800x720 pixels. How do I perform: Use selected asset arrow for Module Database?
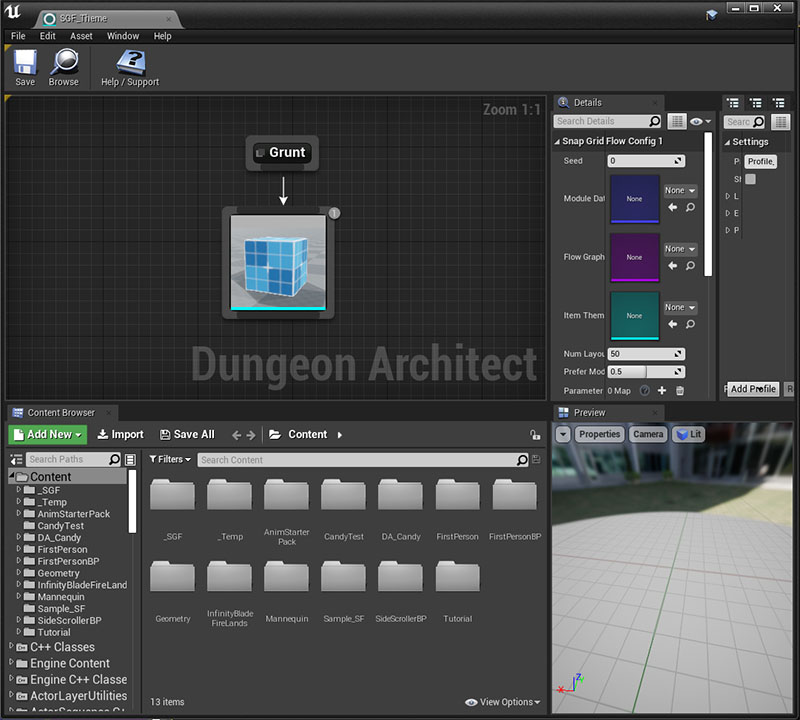673,207
